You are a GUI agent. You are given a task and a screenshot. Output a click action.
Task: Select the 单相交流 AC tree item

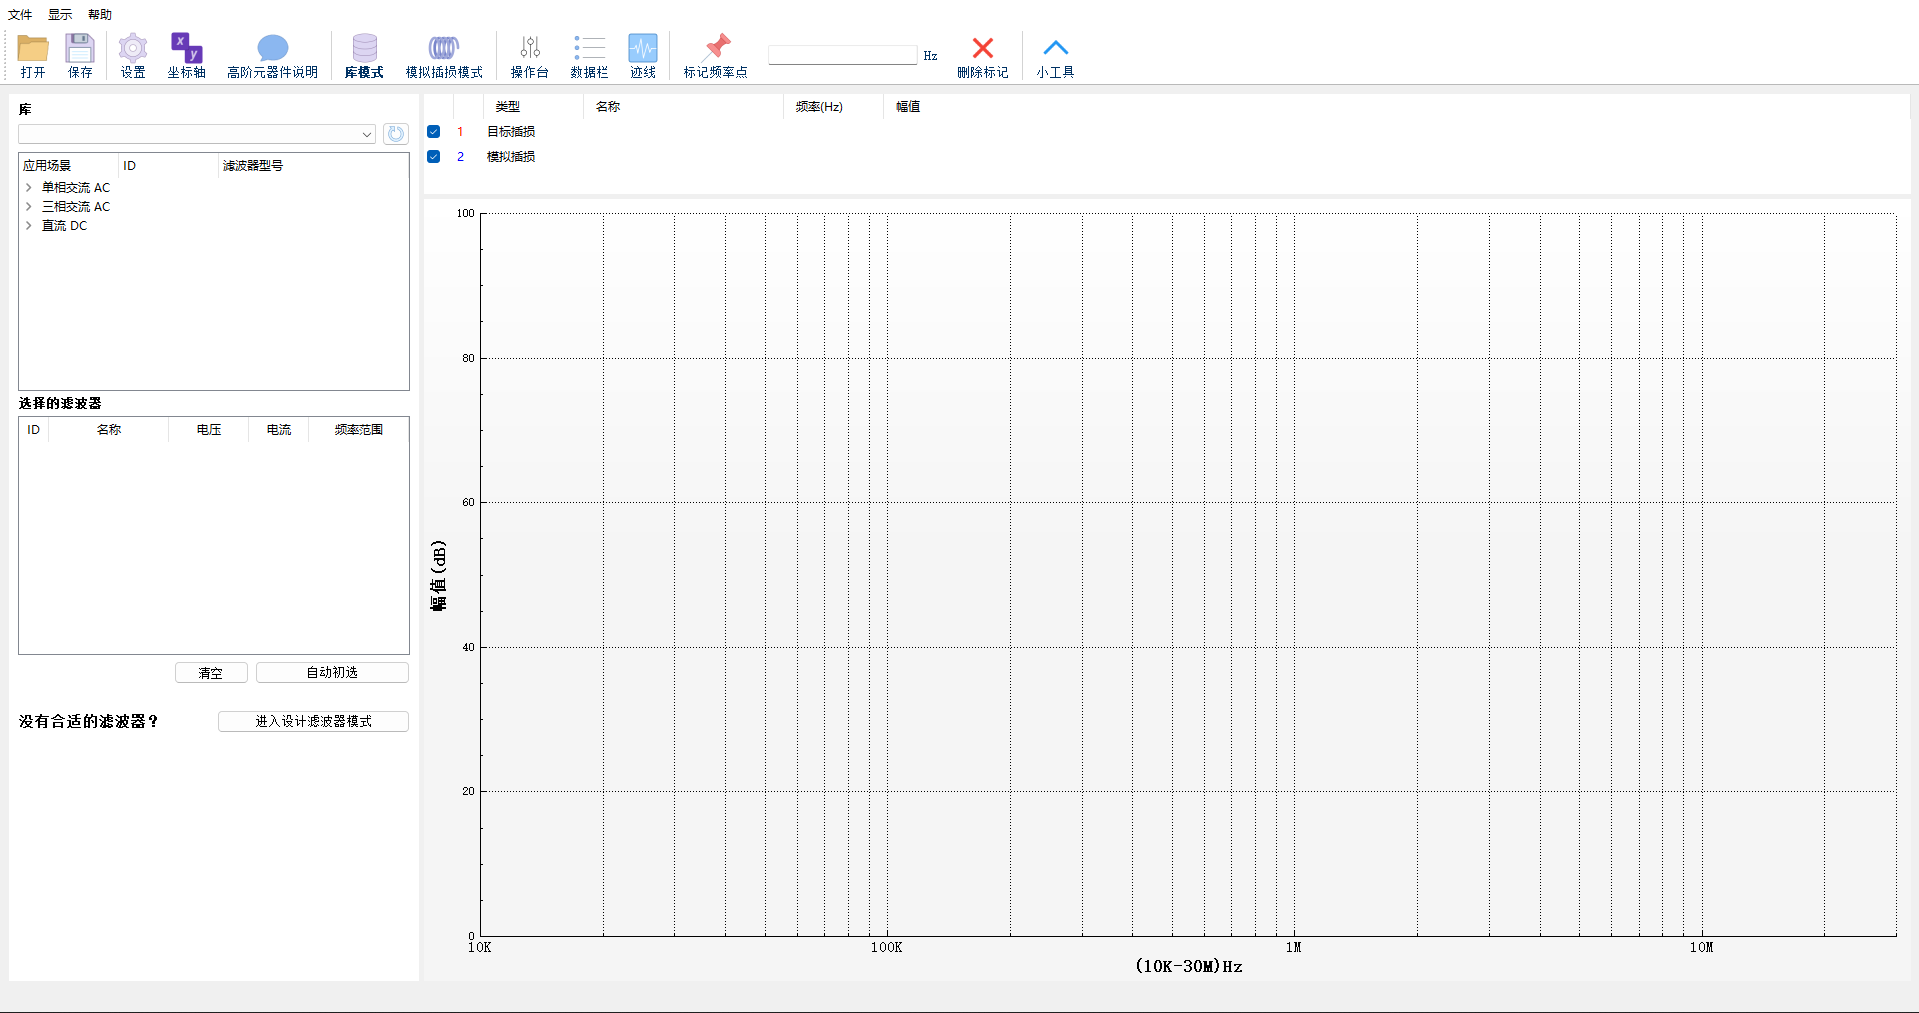76,188
